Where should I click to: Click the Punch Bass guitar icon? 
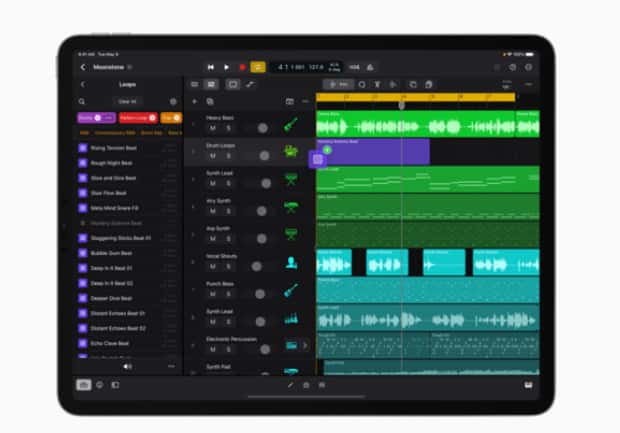coord(291,290)
